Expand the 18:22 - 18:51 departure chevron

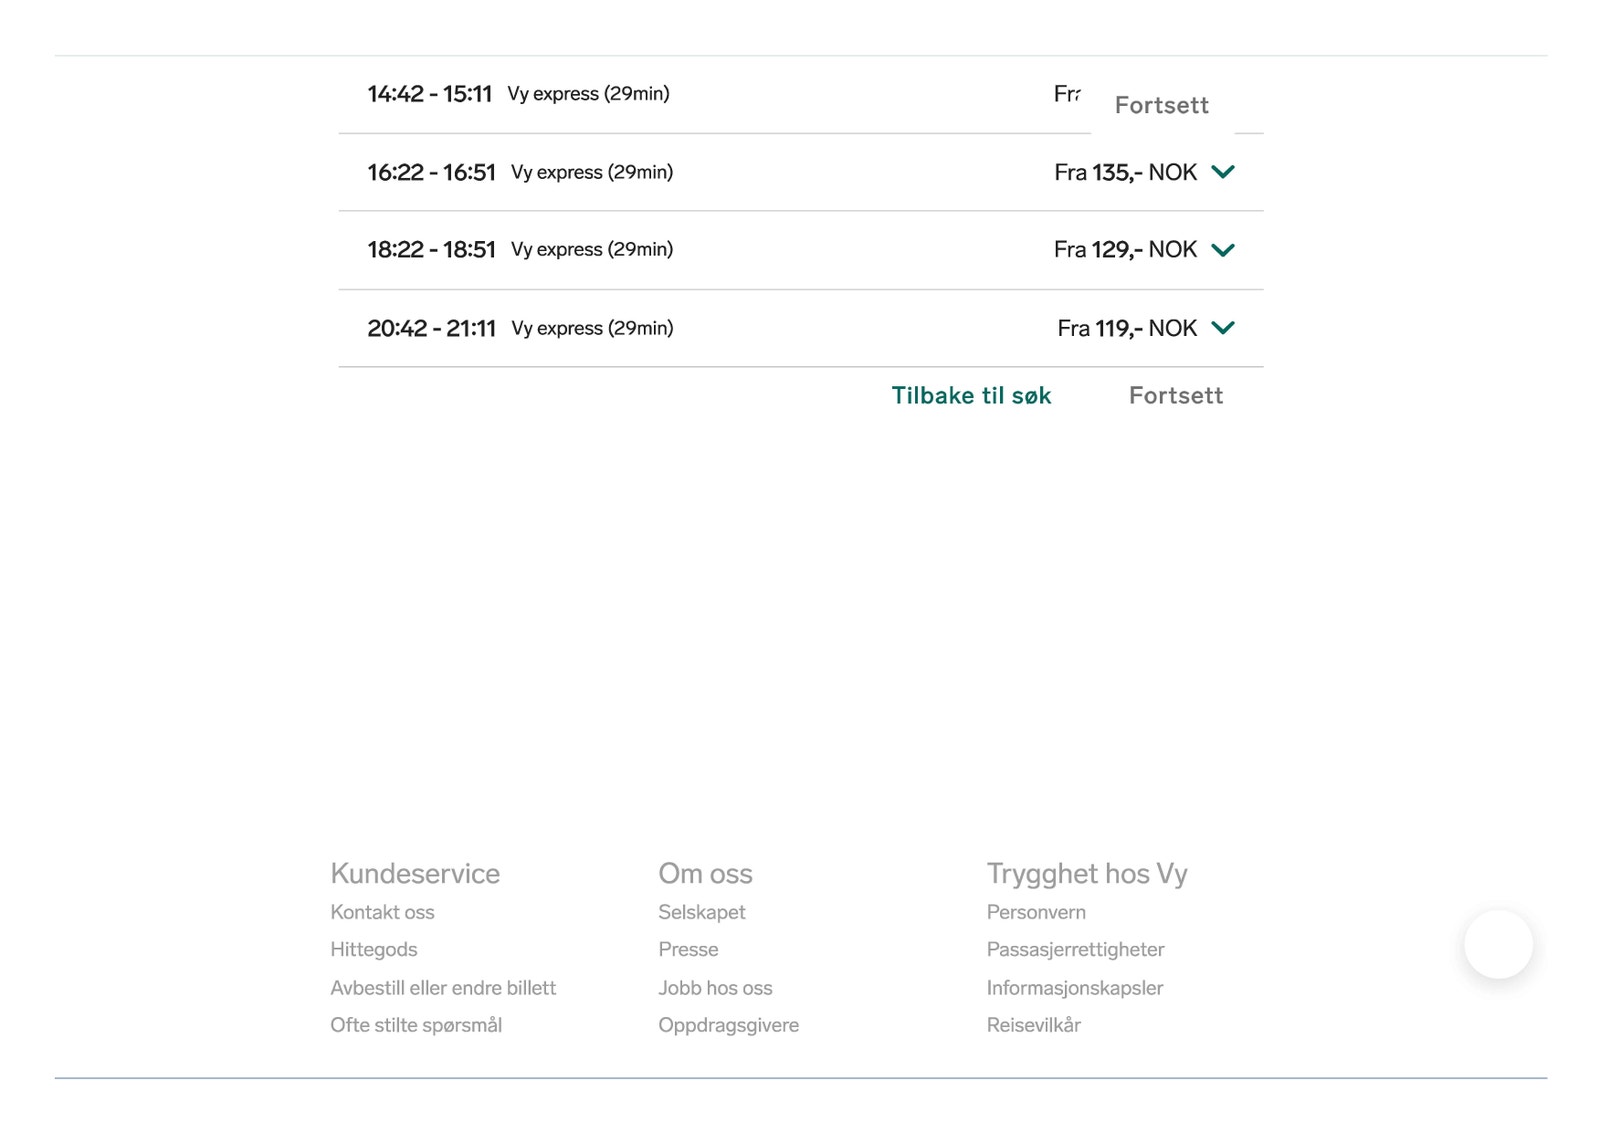(1222, 250)
